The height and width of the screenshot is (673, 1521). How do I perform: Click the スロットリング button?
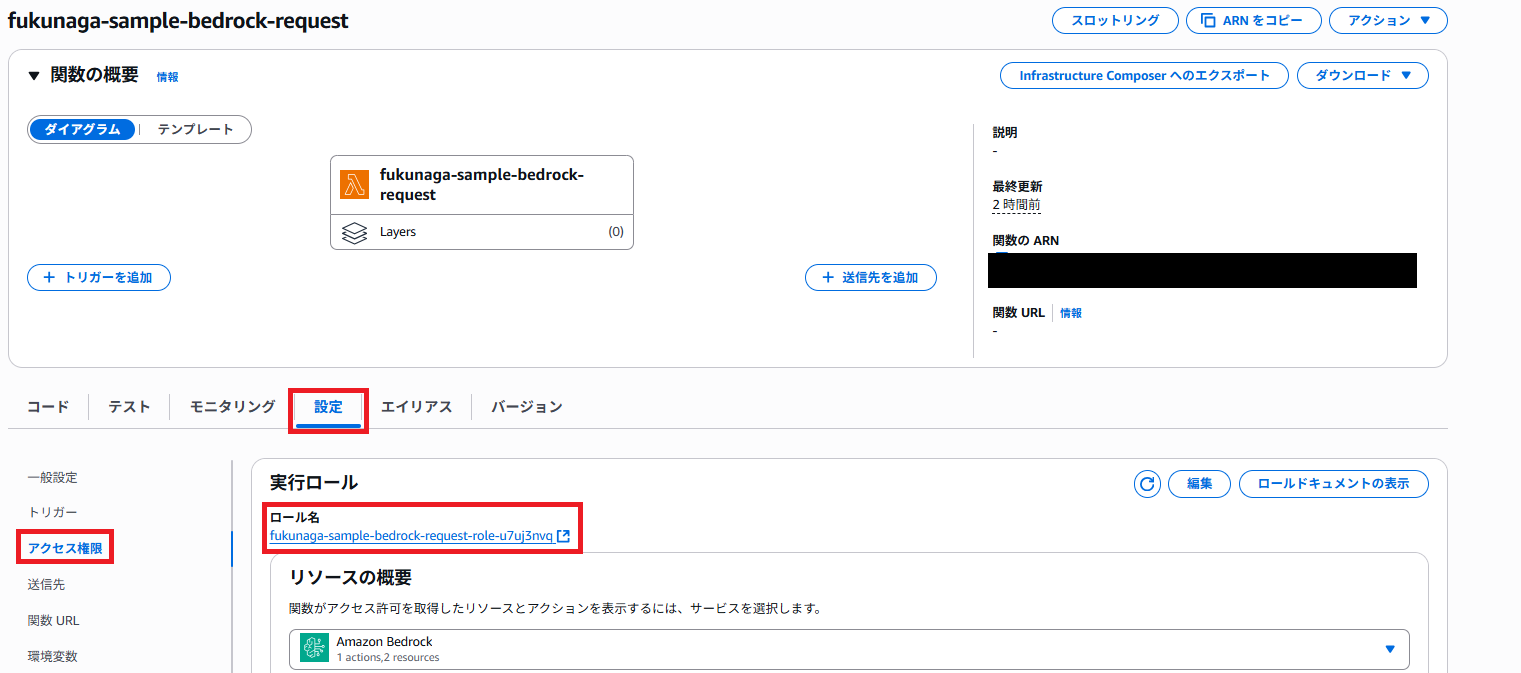click(x=1115, y=20)
